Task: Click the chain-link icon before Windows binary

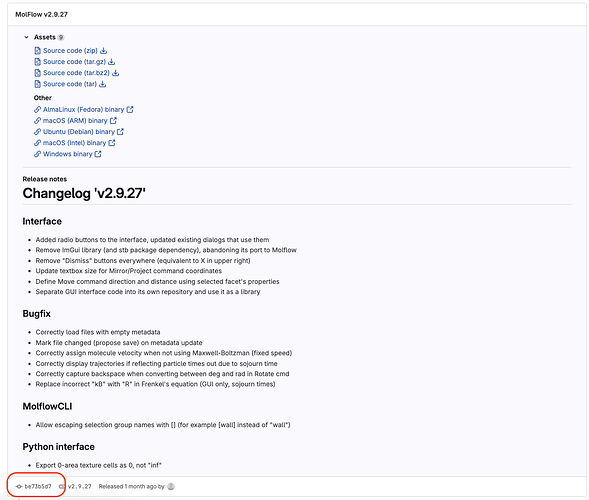Action: coord(37,154)
